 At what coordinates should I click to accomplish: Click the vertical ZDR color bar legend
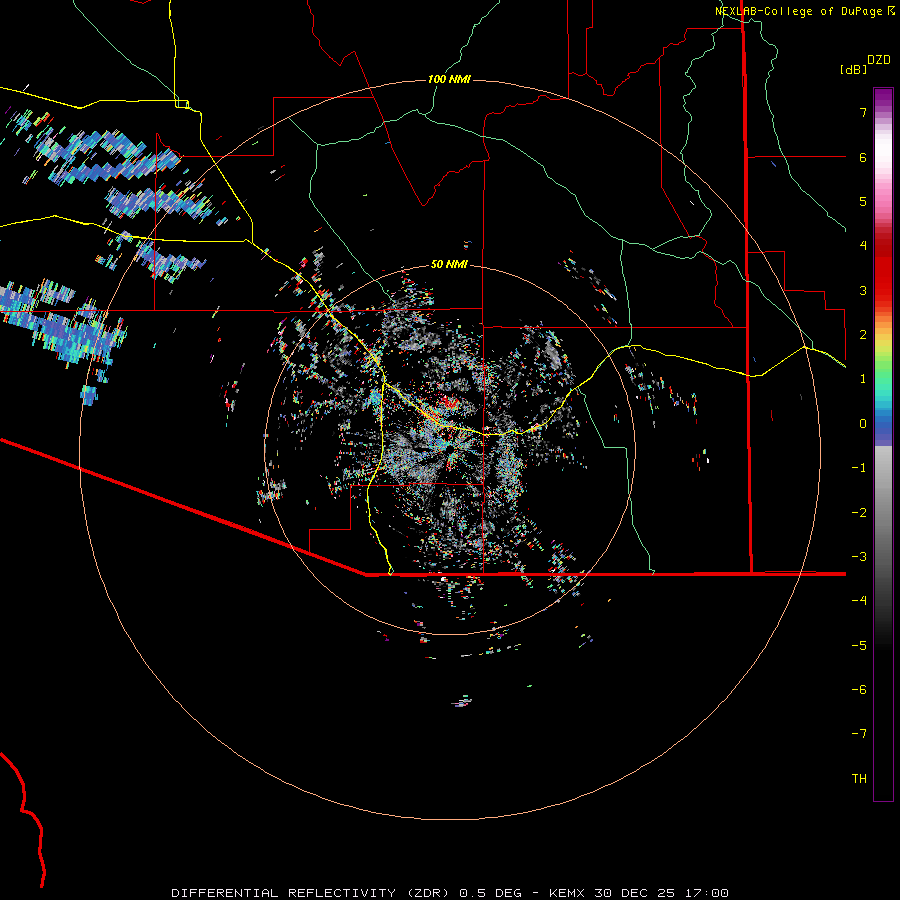click(x=883, y=445)
